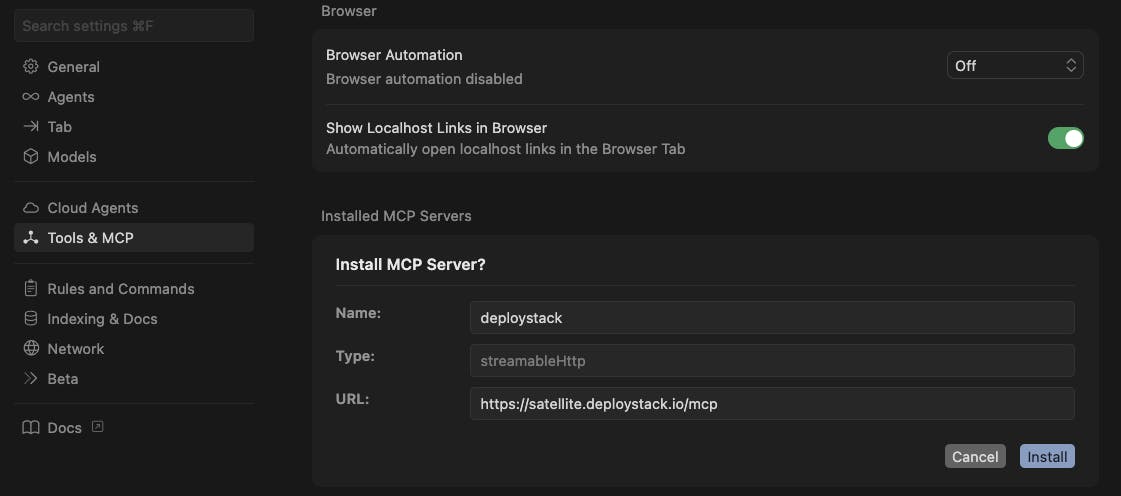This screenshot has height=496, width=1121.
Task: Cancel the MCP server install
Action: (x=975, y=457)
